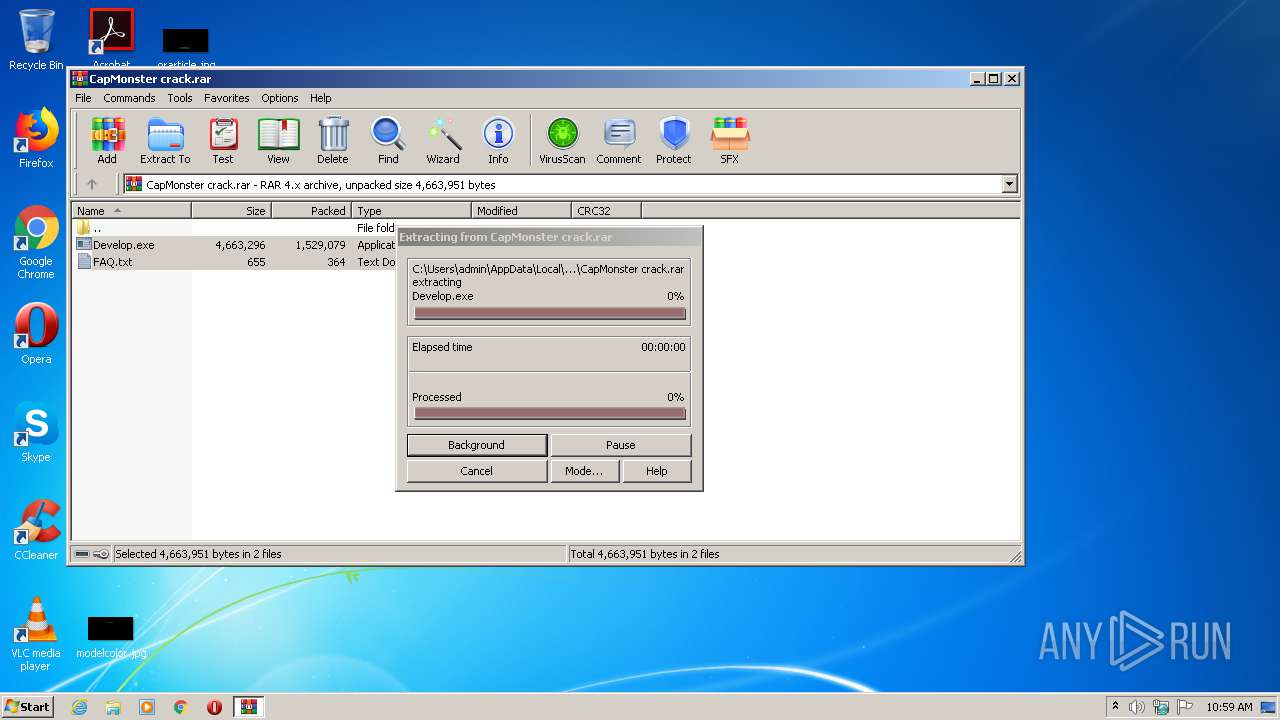1280x720 pixels.
Task: Open the Favorites menu
Action: coord(227,98)
